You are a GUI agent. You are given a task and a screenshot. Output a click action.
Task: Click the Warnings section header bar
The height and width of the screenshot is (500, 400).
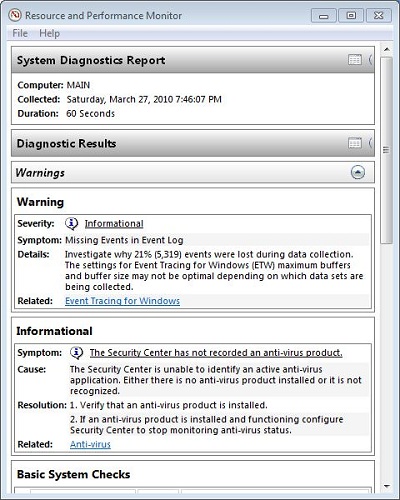click(193, 172)
